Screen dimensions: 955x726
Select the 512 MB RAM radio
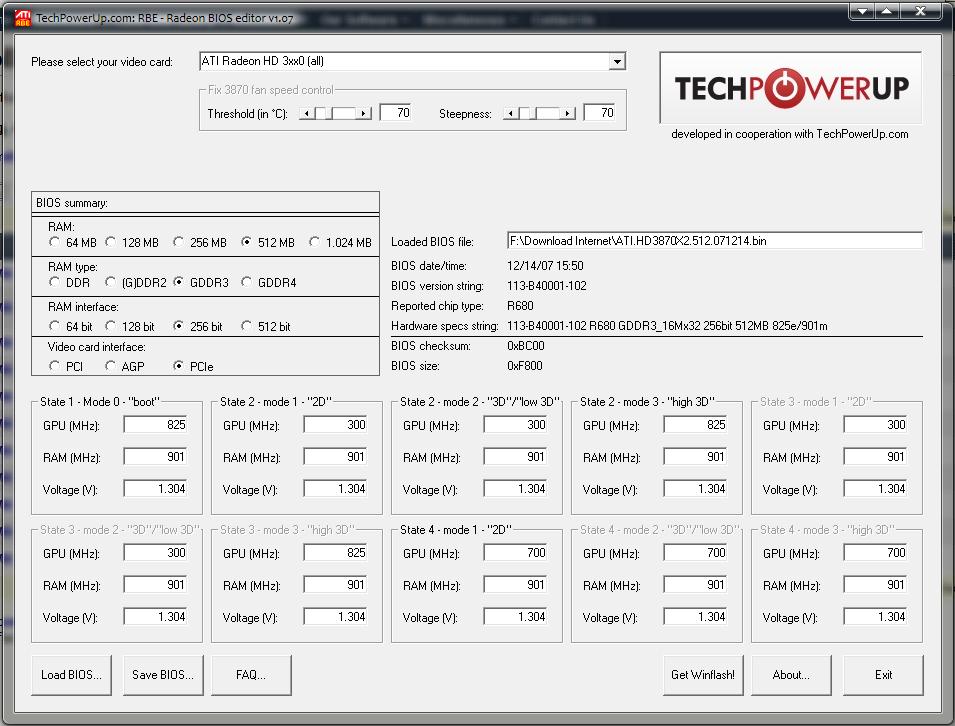pyautogui.click(x=246, y=242)
